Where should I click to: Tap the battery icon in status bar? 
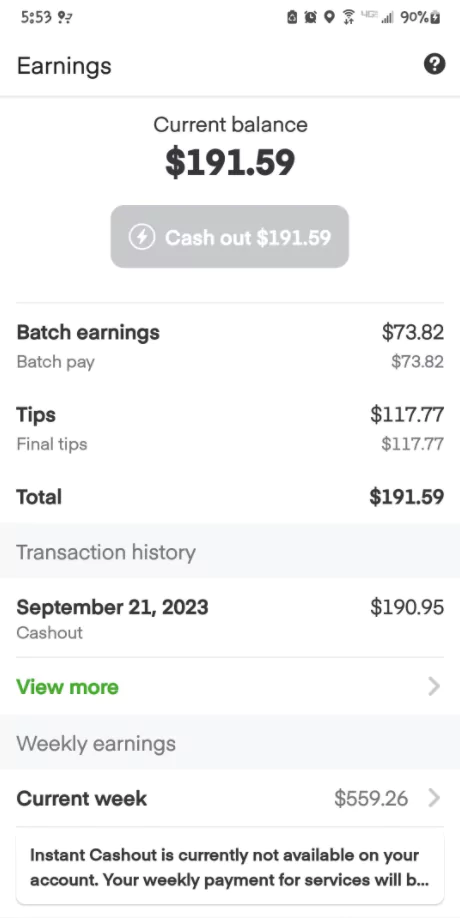pyautogui.click(x=435, y=18)
